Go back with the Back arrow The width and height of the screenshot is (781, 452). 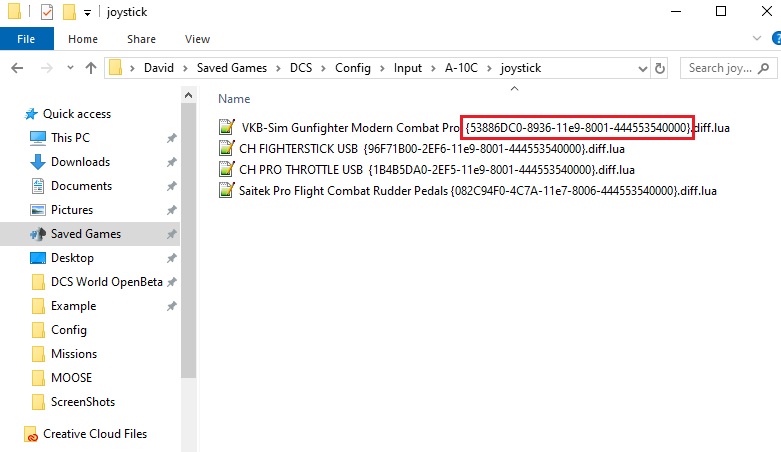(x=17, y=68)
